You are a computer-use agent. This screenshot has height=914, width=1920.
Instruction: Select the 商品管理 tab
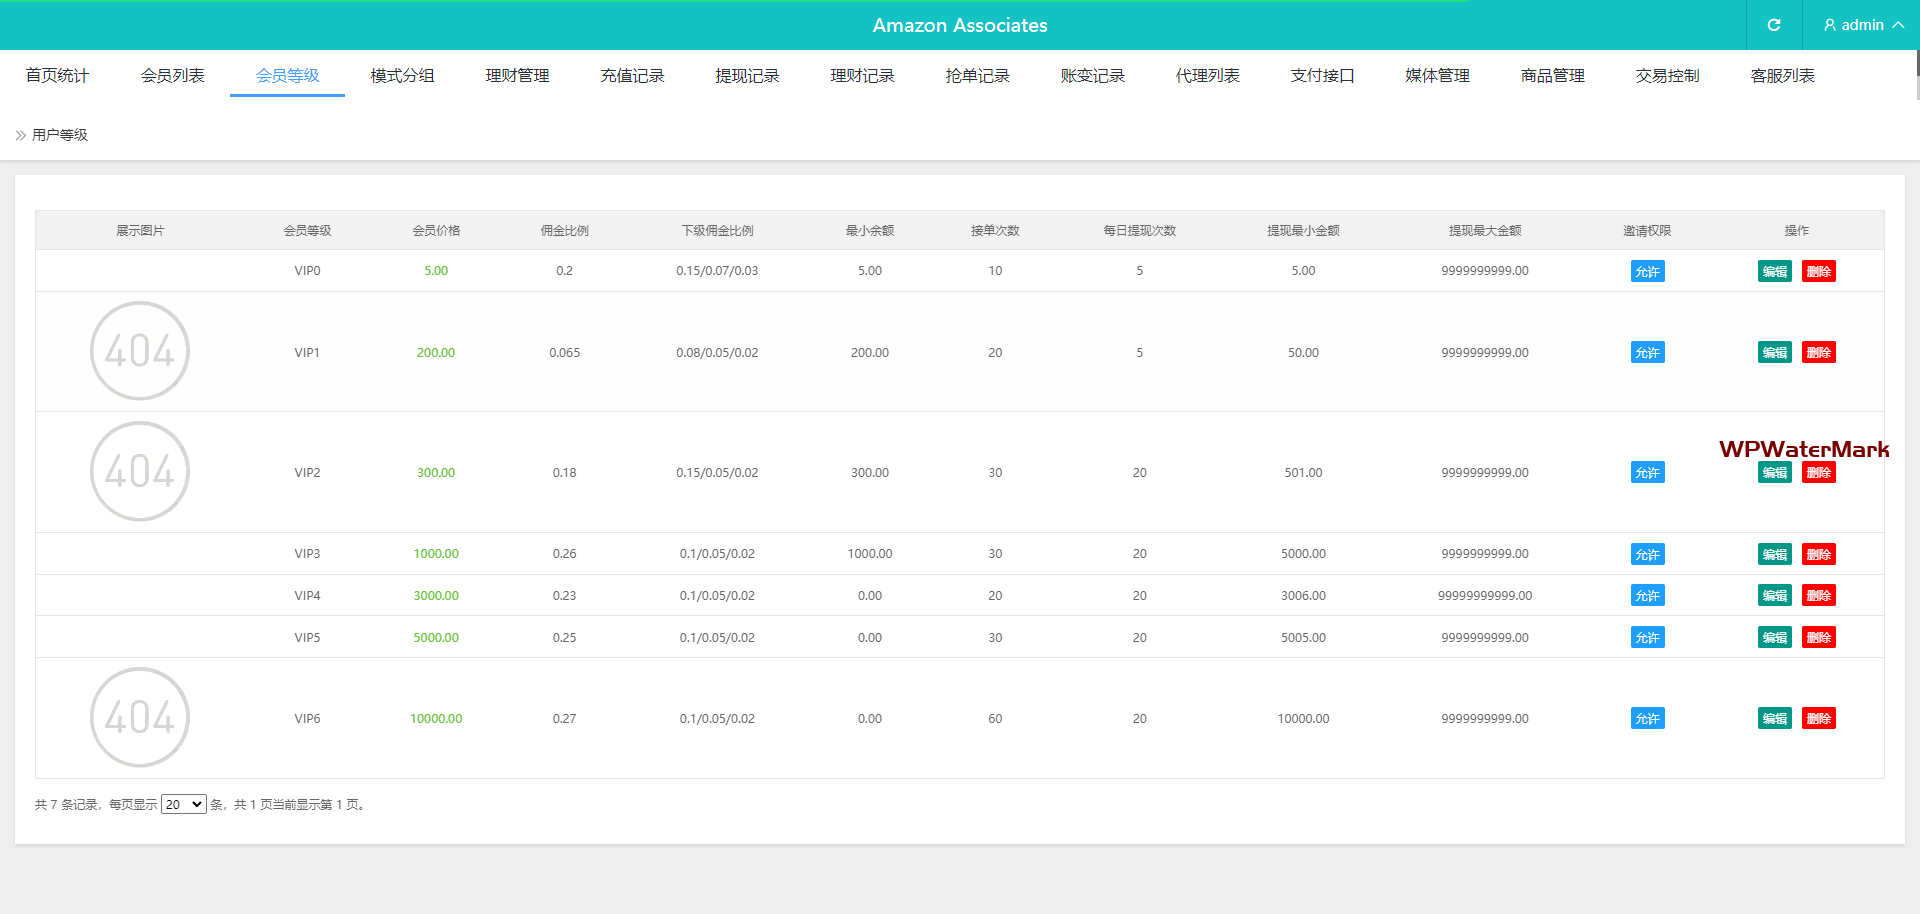[1552, 76]
